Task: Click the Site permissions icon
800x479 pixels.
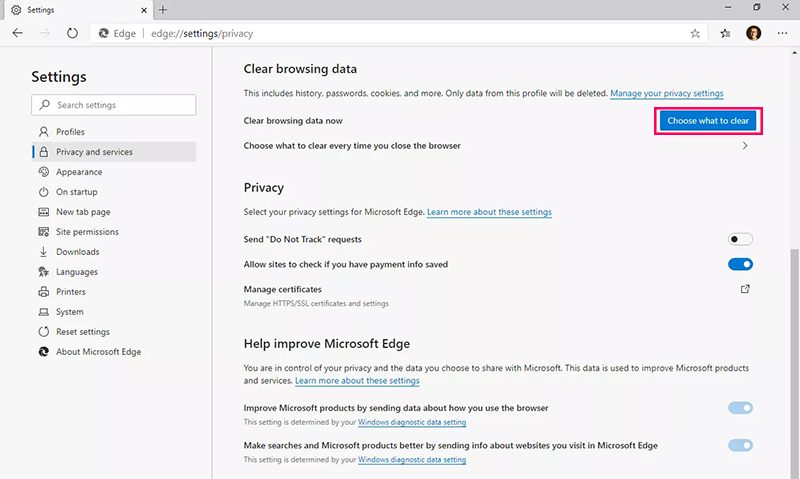Action: point(44,232)
